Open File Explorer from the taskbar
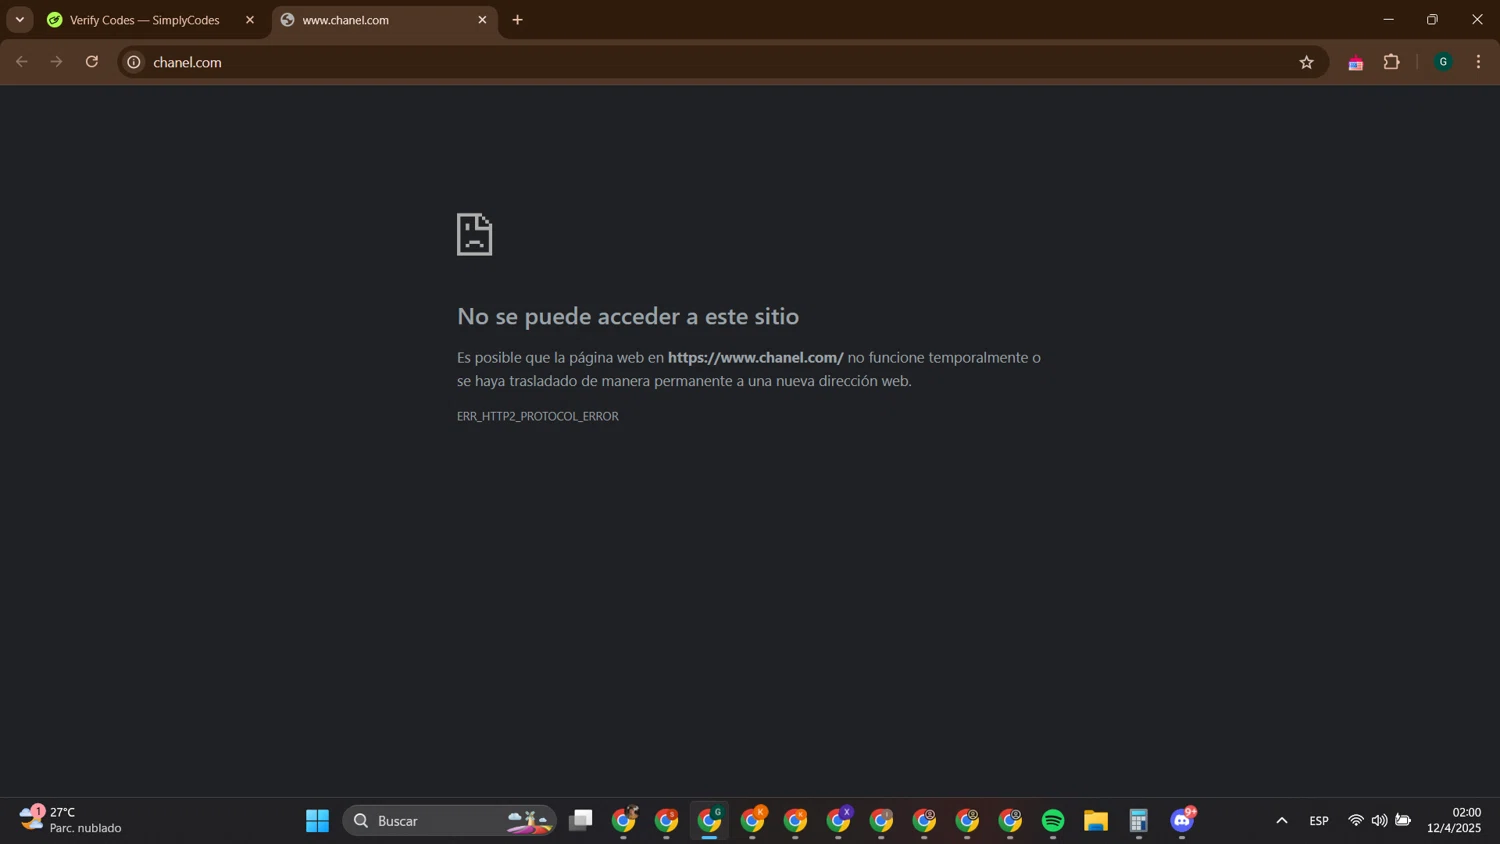 point(1096,821)
